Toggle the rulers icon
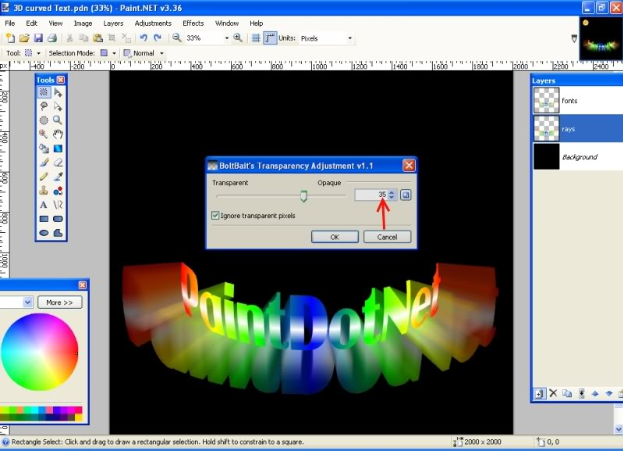623x451 pixels. pyautogui.click(x=270, y=38)
